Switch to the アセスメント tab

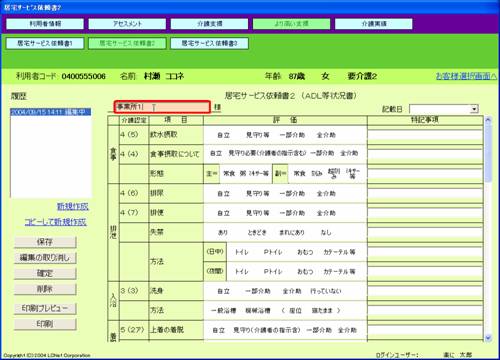coord(127,24)
